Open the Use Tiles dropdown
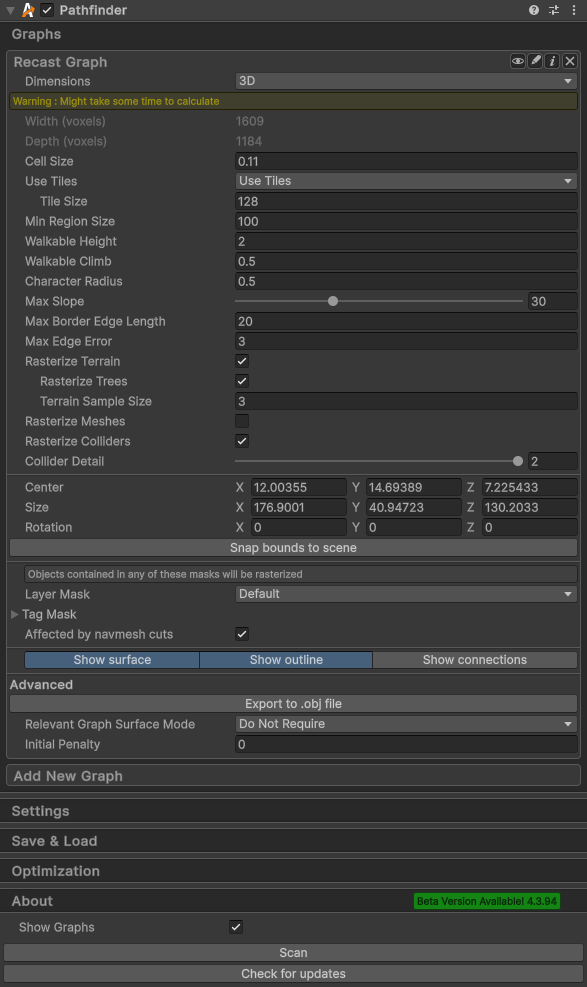The height and width of the screenshot is (987, 587). pos(406,181)
